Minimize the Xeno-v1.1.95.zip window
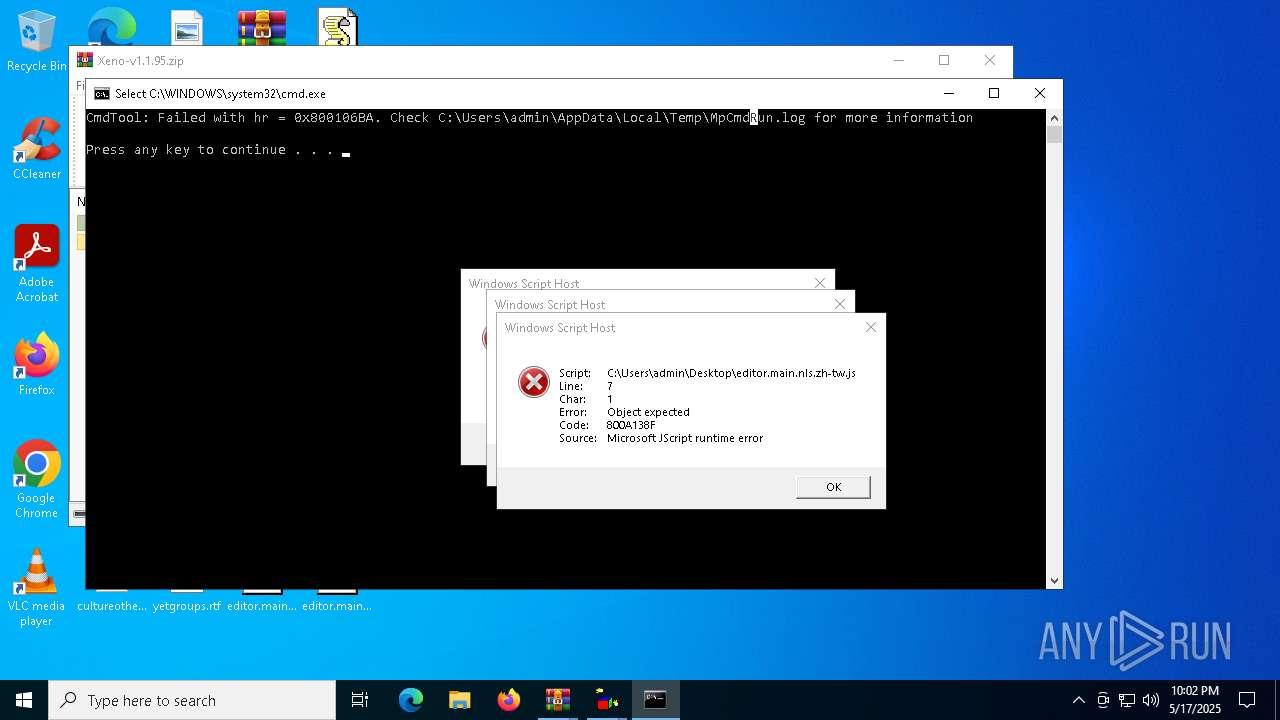 [898, 60]
